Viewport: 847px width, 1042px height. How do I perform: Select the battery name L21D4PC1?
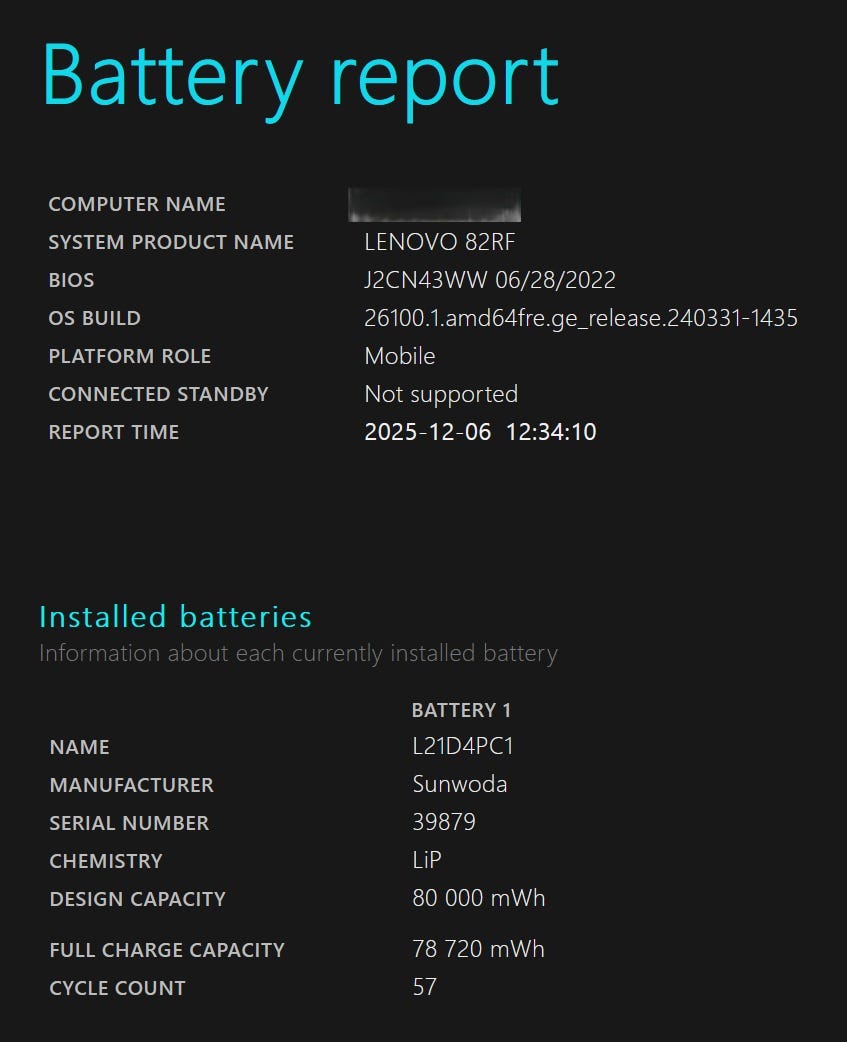463,747
